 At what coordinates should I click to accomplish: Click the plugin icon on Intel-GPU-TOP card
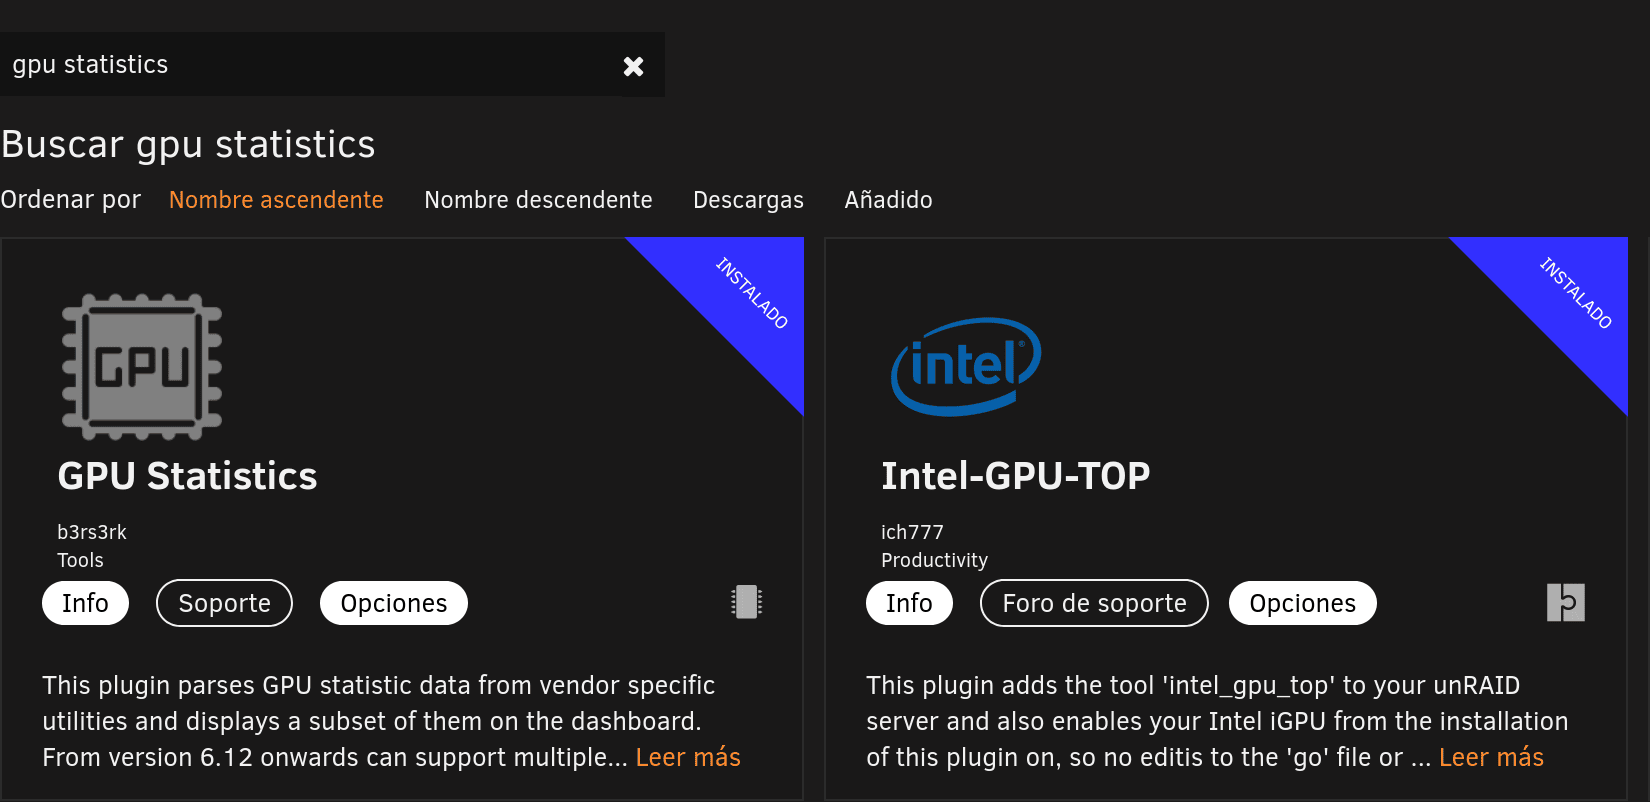click(1566, 602)
